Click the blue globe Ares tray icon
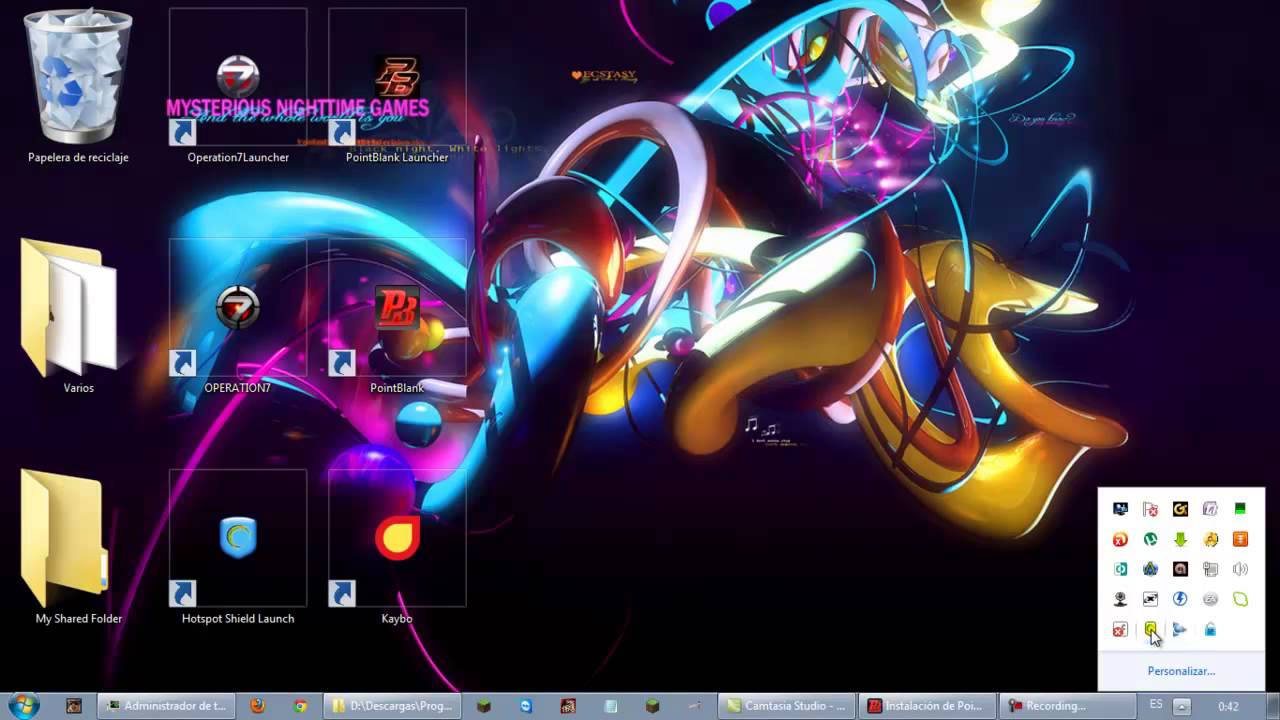This screenshot has height=720, width=1280. (1150, 569)
